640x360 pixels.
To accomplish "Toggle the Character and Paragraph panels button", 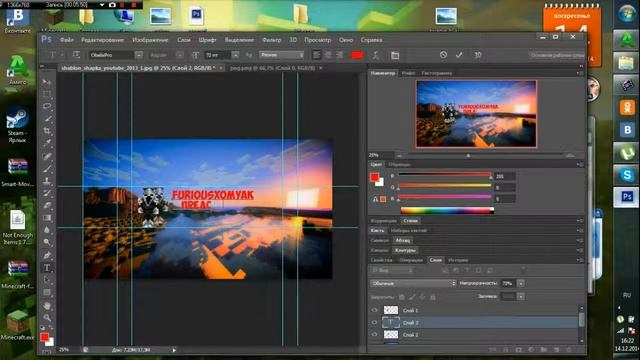I will 395,55.
